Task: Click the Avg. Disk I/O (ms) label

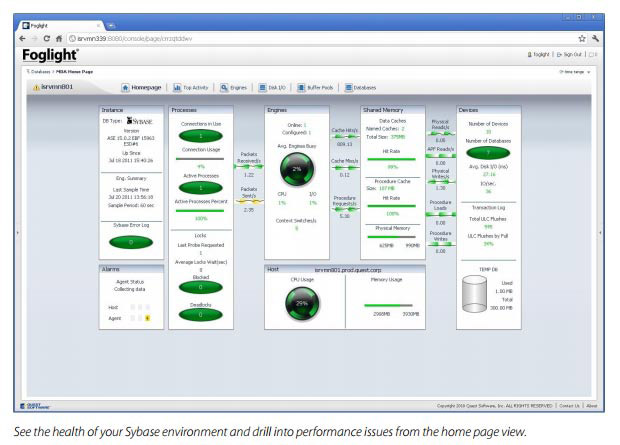Action: click(488, 167)
